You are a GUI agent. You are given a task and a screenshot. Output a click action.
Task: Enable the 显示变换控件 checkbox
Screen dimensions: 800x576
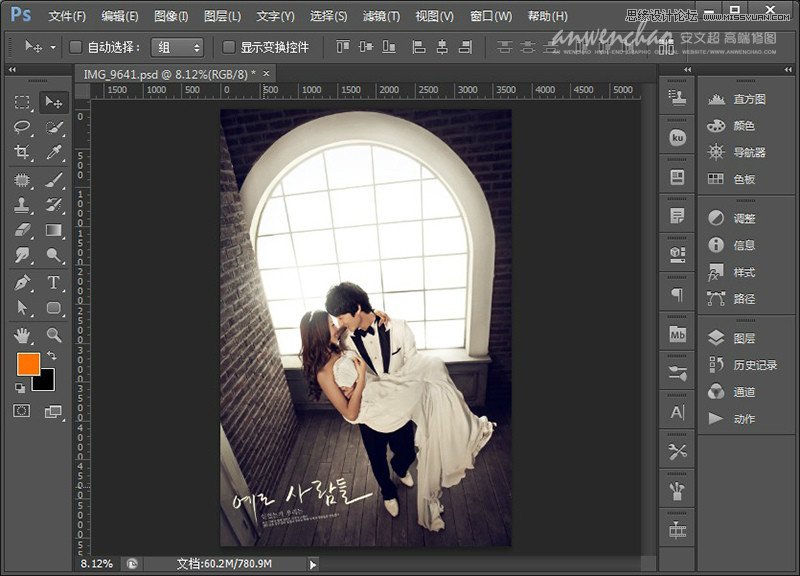(x=229, y=47)
